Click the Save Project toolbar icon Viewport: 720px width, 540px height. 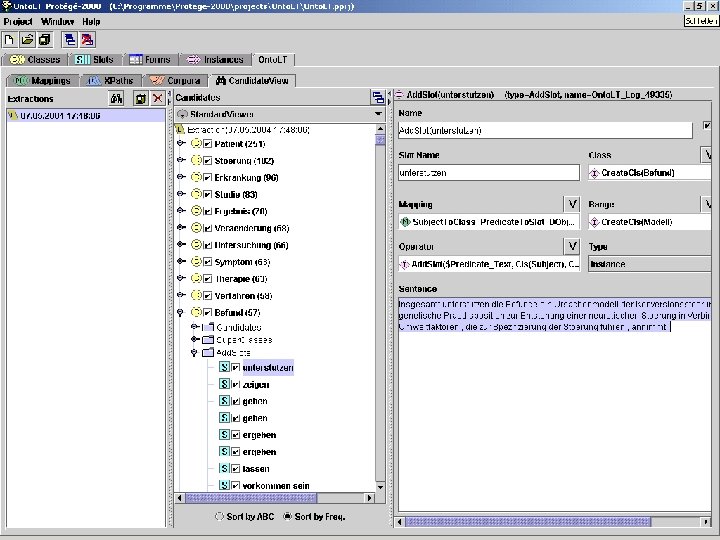(45, 39)
